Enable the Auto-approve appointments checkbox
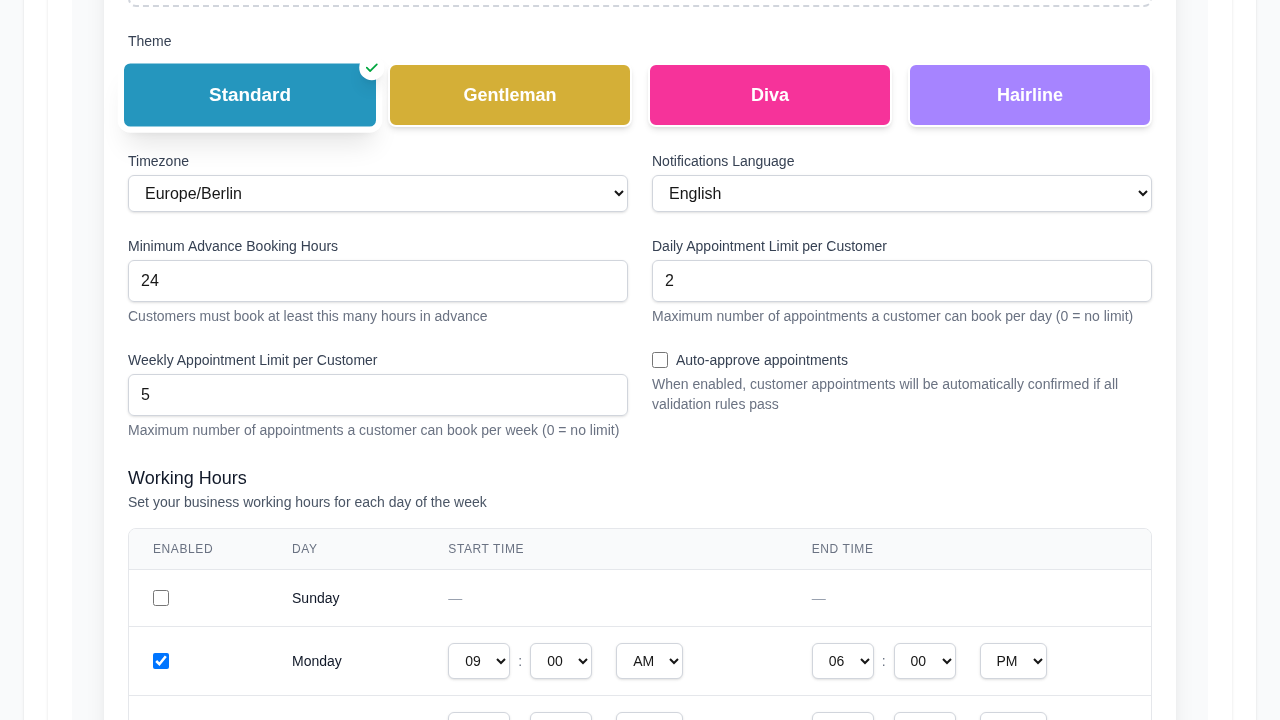1280x720 pixels. pyautogui.click(x=660, y=360)
